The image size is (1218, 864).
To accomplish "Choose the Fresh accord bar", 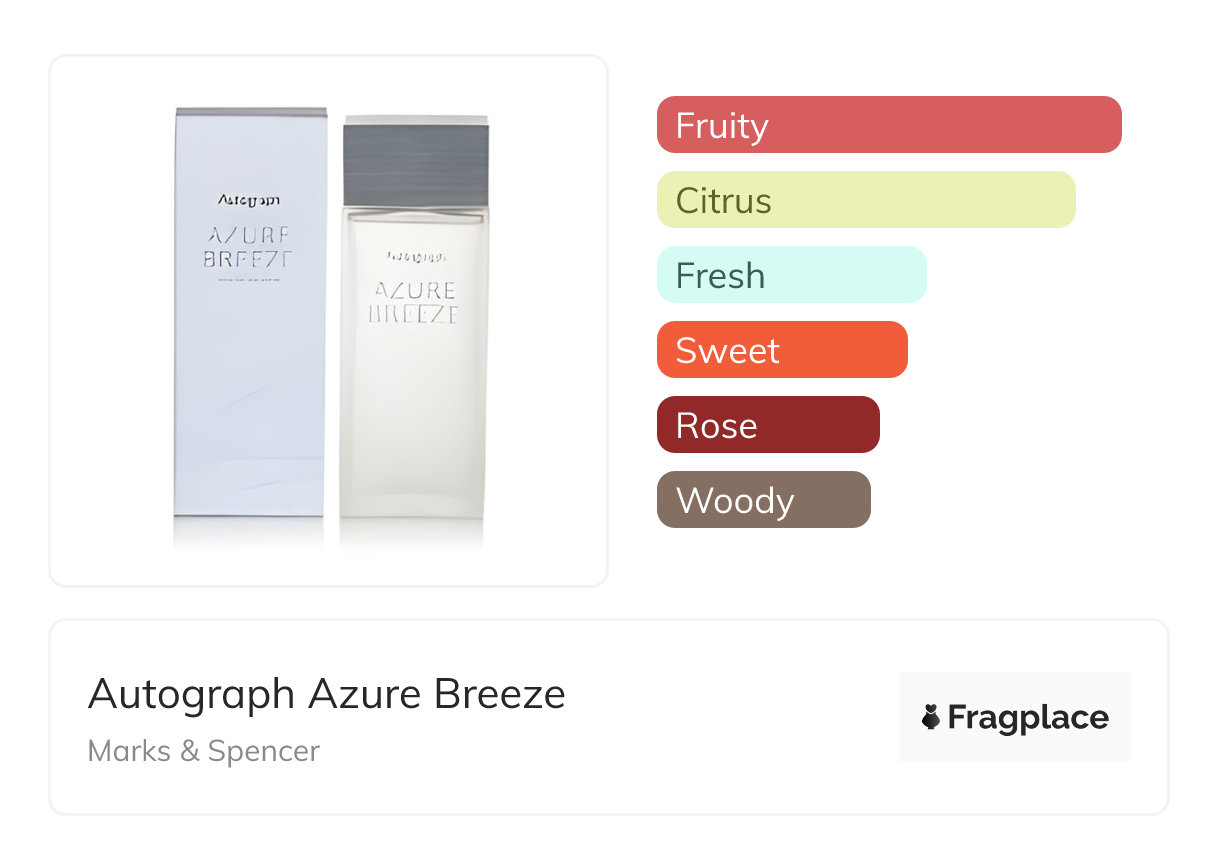I will (791, 275).
